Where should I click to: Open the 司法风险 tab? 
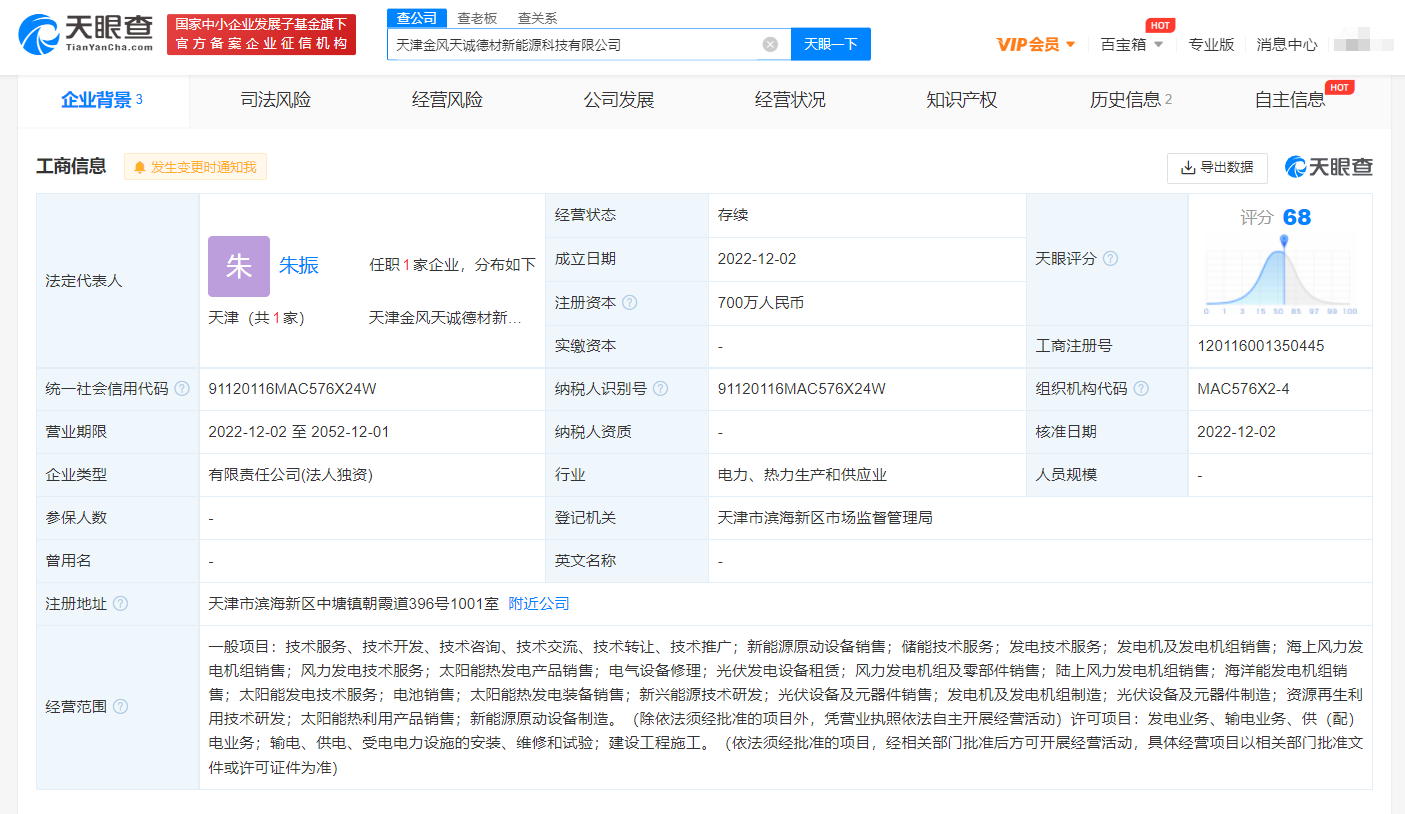tap(276, 100)
